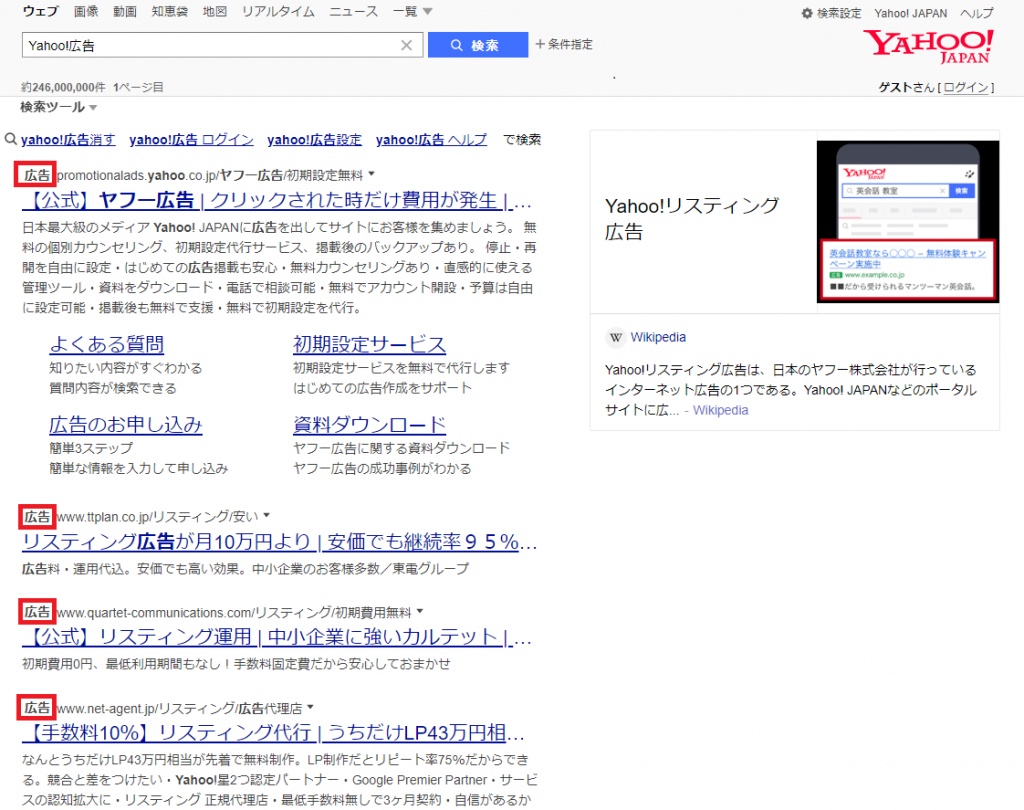1024x810 pixels.
Task: Open the 広告のお申し込み sitelink
Action: pos(125,425)
